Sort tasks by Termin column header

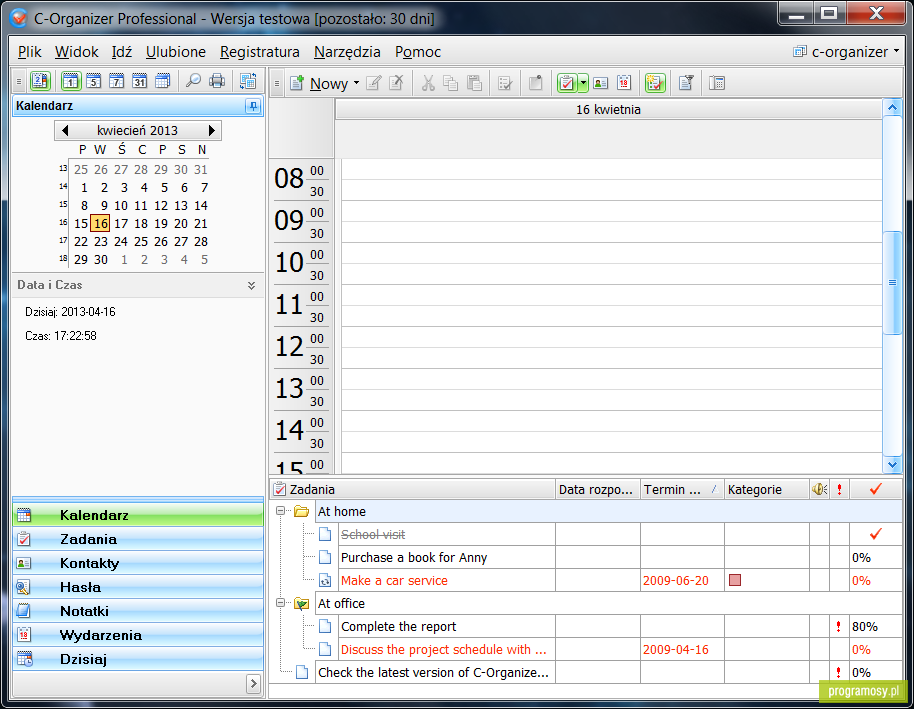coord(681,489)
